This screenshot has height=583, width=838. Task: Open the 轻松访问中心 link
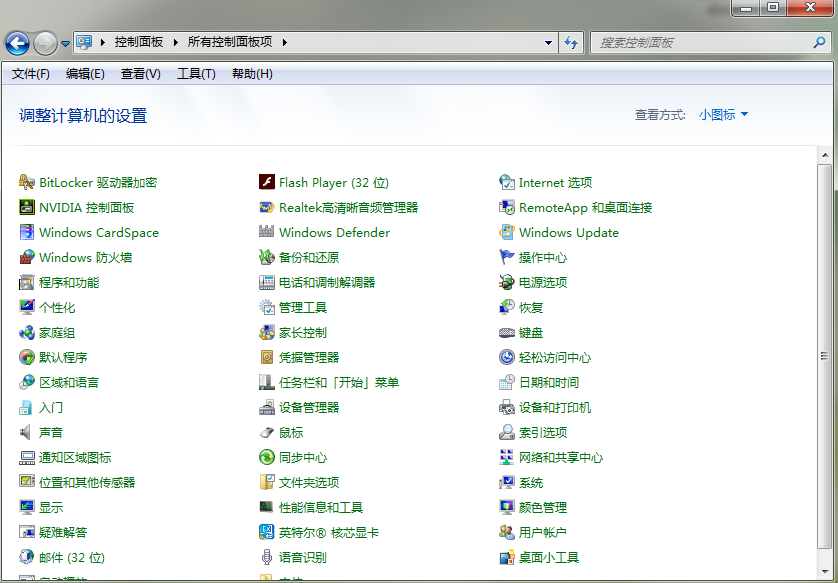555,357
